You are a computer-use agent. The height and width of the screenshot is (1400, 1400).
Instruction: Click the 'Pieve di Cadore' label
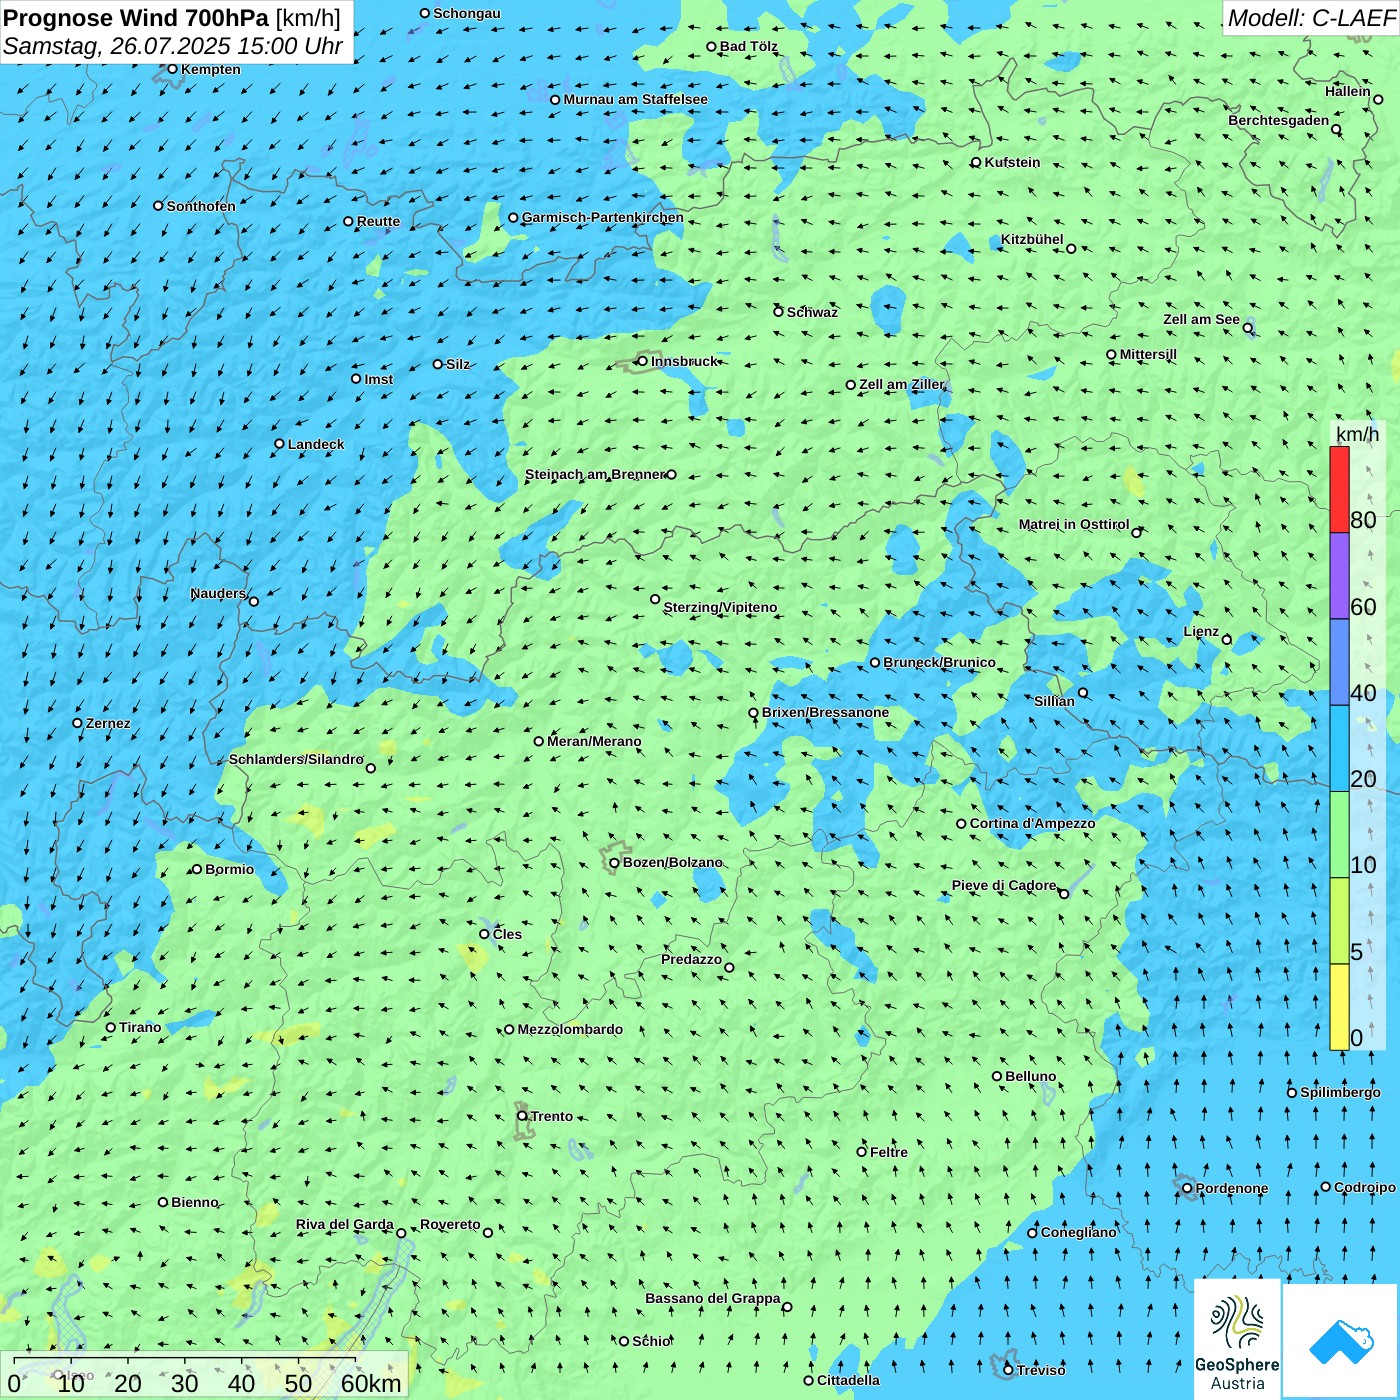tap(1004, 885)
